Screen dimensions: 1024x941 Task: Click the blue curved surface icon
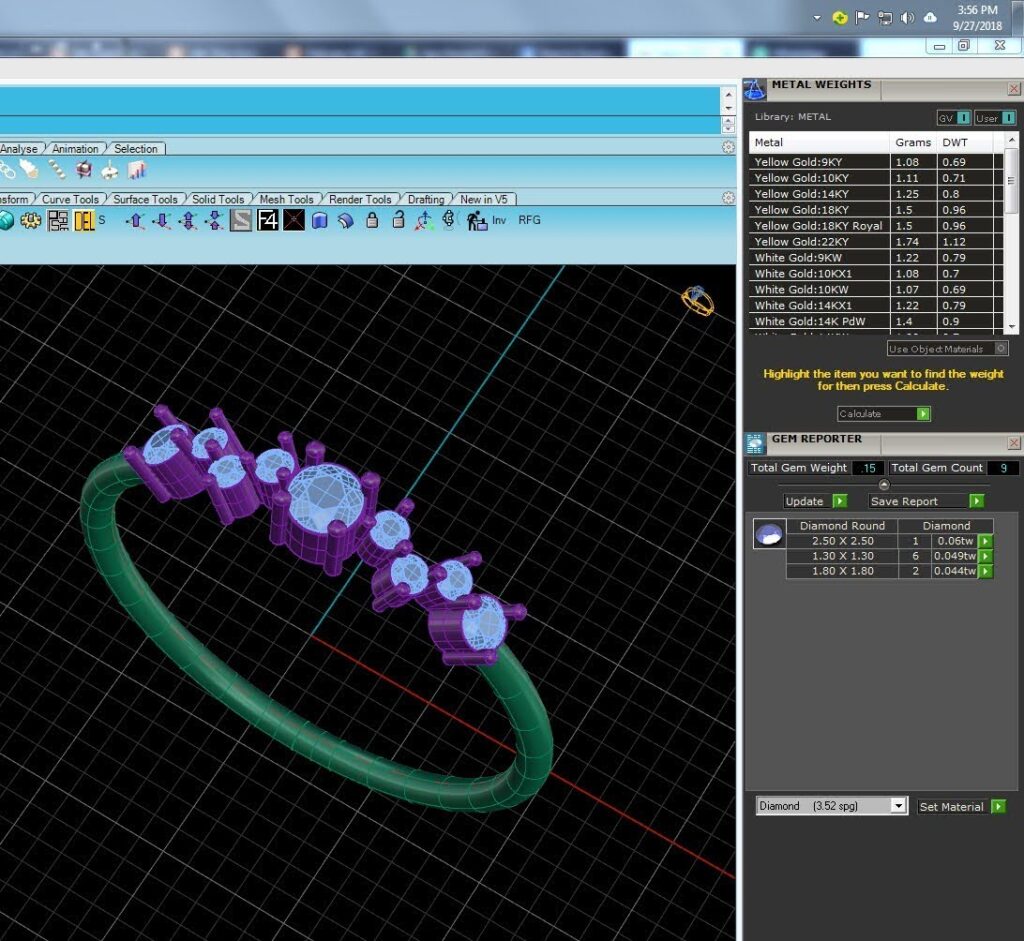click(x=345, y=221)
